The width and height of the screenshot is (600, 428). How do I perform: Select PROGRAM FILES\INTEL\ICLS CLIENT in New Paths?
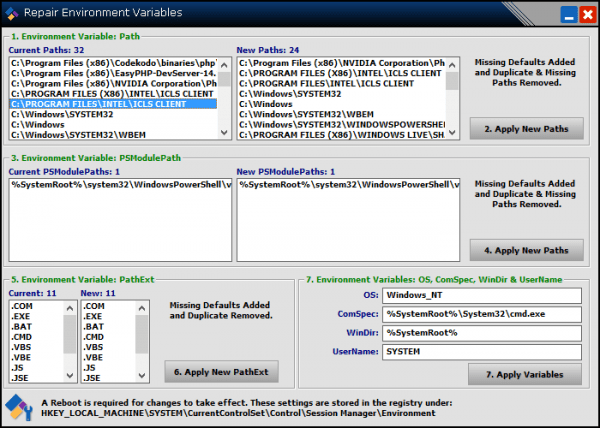coord(342,84)
